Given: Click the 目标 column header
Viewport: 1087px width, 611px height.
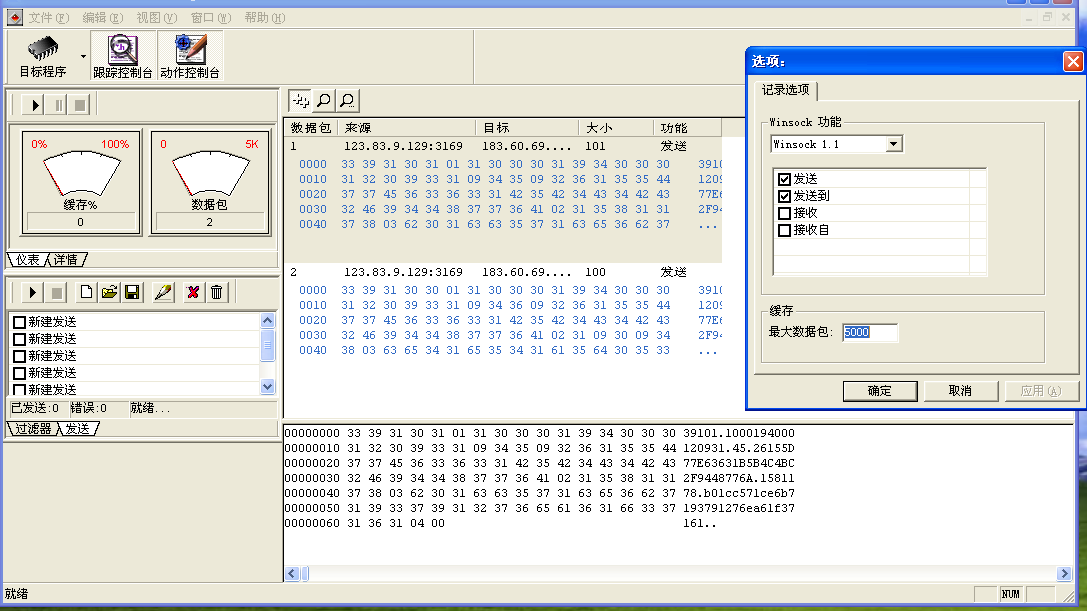Looking at the screenshot, I should [527, 128].
